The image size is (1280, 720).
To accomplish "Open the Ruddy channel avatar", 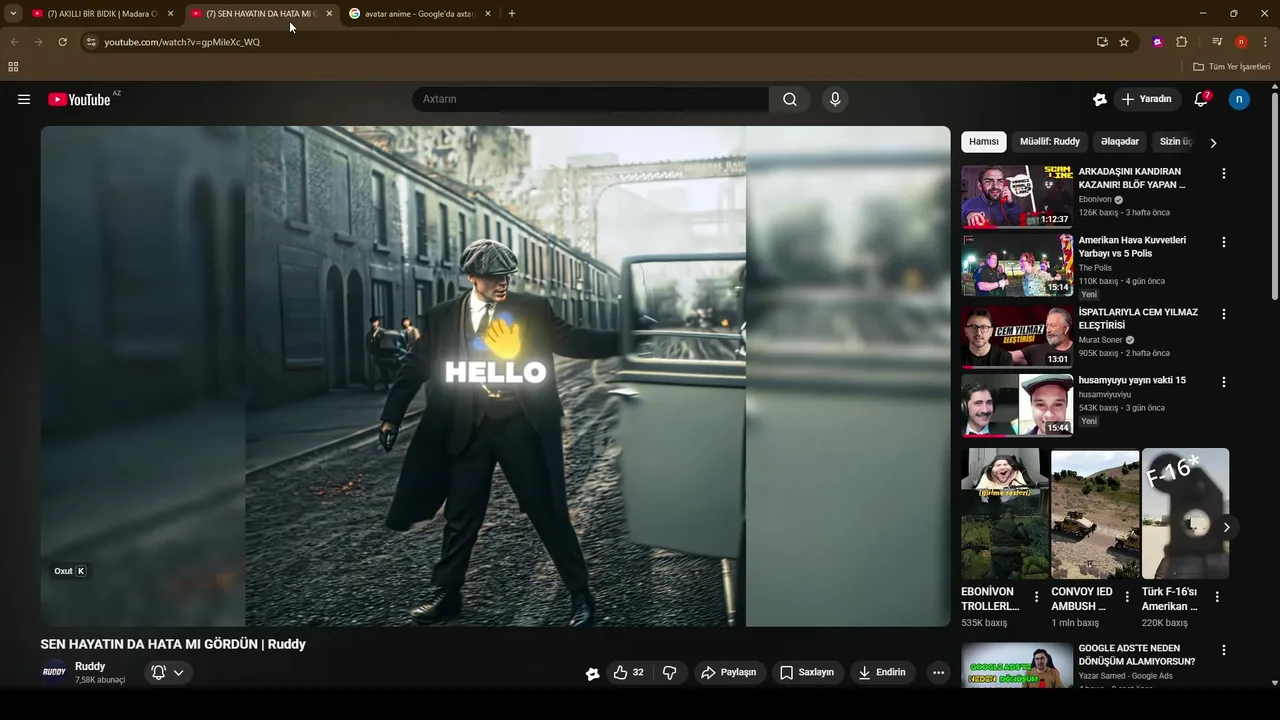I will (54, 672).
